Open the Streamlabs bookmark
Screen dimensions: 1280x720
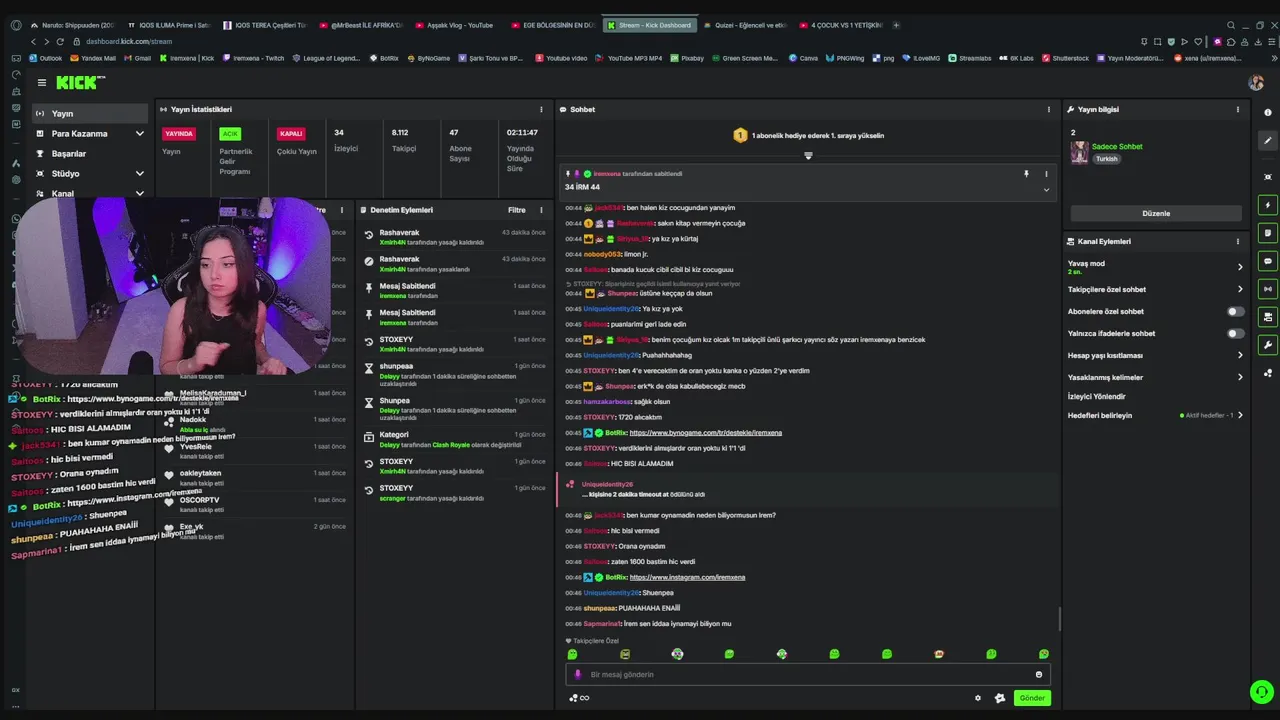click(970, 58)
